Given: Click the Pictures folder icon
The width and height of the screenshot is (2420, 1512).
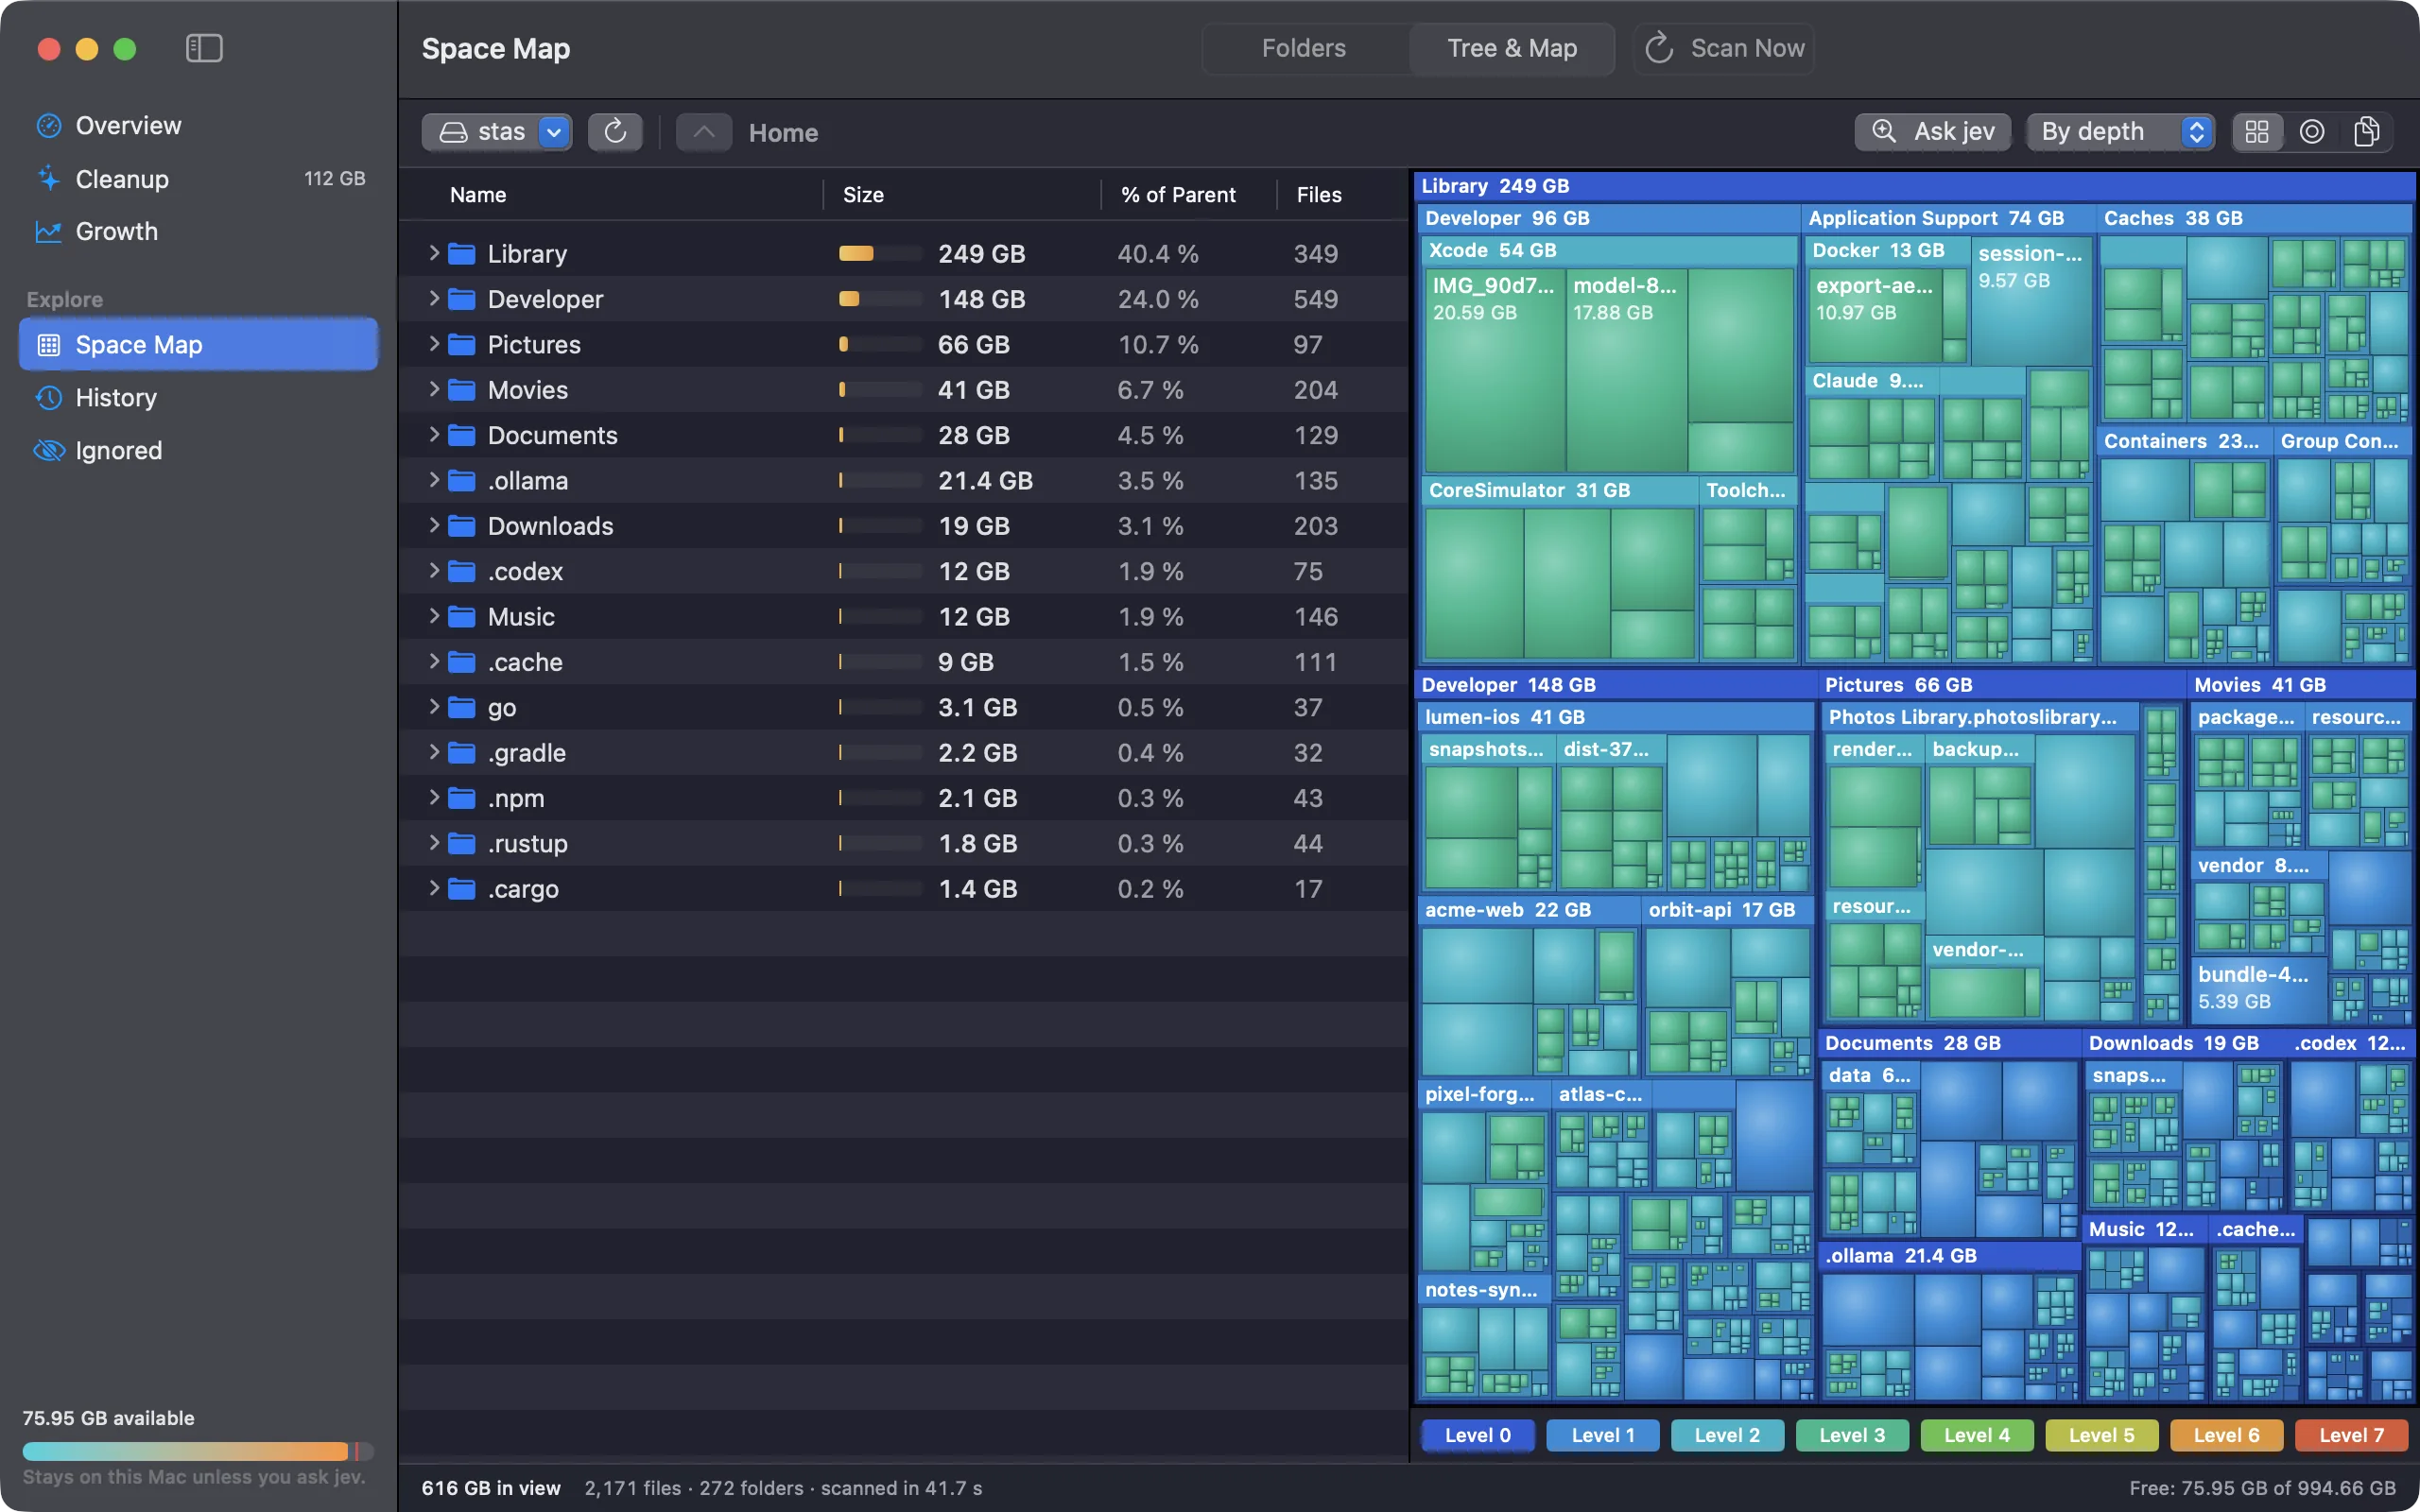Looking at the screenshot, I should point(462,345).
